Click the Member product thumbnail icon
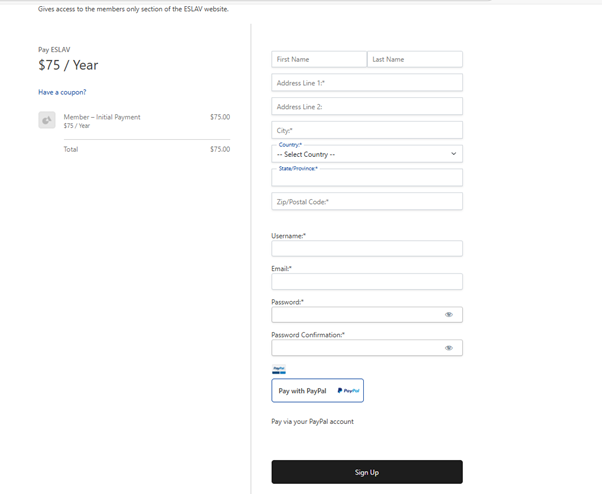The height and width of the screenshot is (494, 602). tap(47, 120)
